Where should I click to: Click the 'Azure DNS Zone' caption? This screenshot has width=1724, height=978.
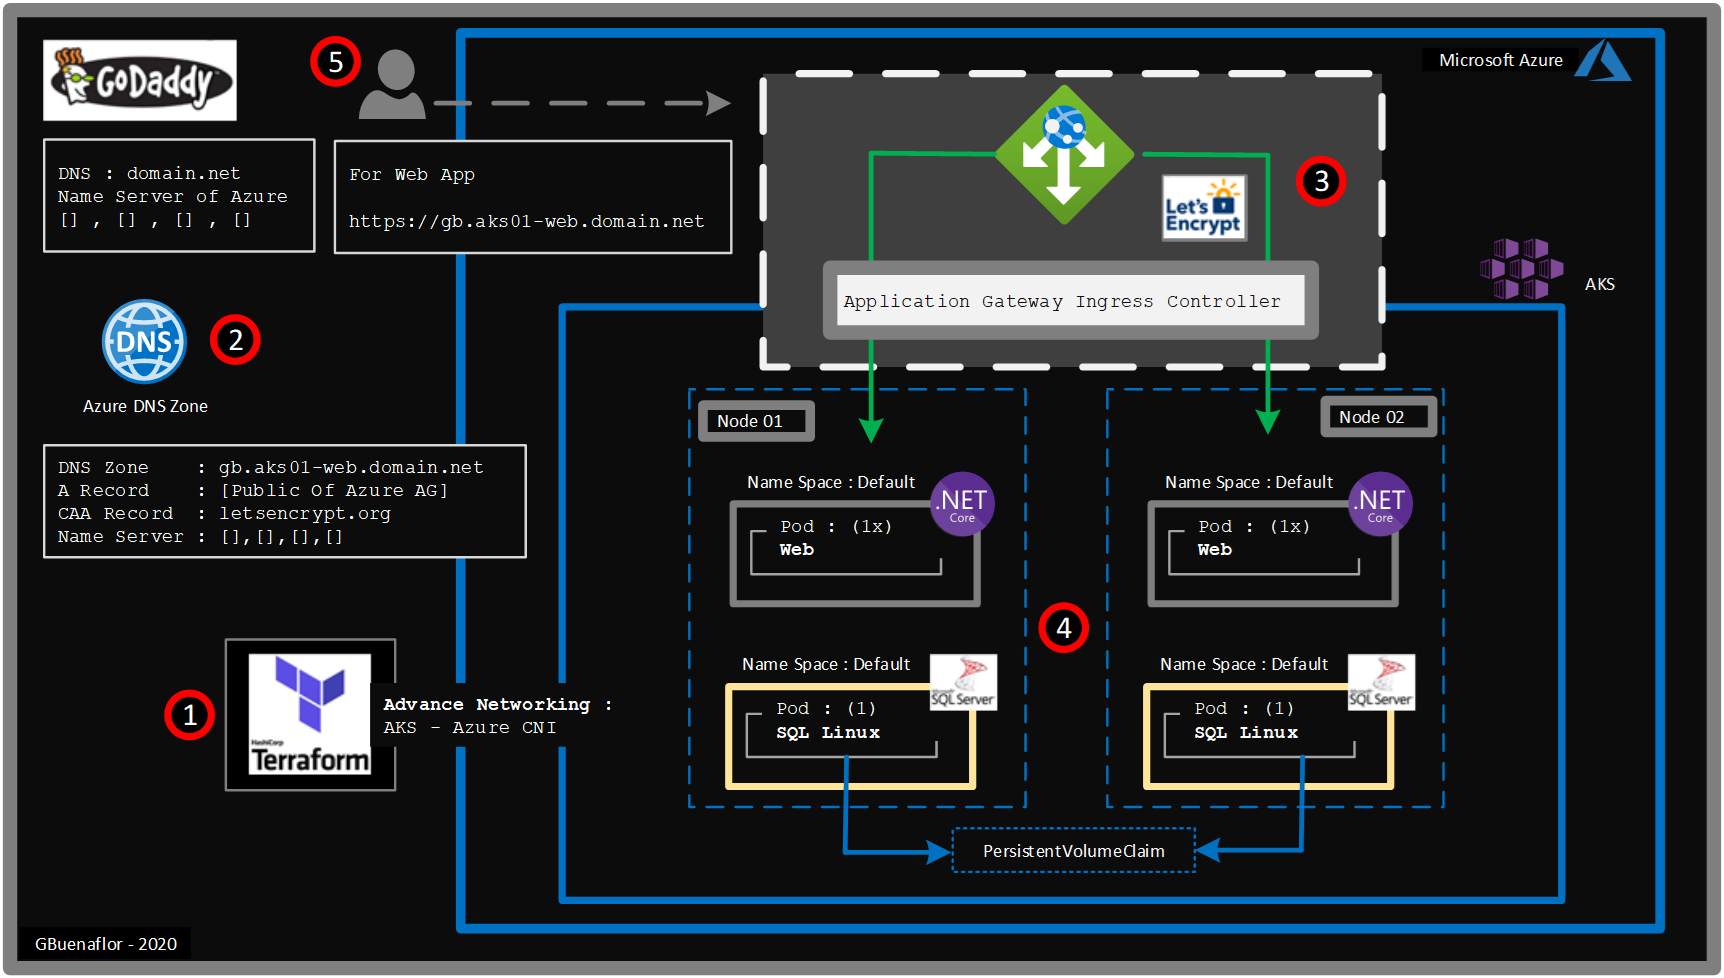click(x=145, y=406)
